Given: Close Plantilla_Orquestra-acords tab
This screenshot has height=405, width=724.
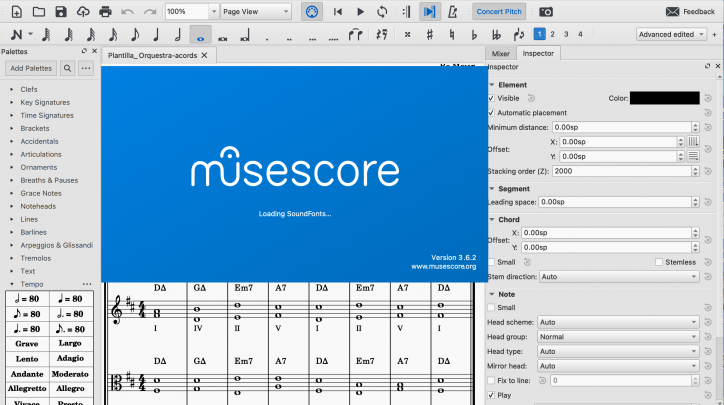Looking at the screenshot, I should (x=205, y=55).
